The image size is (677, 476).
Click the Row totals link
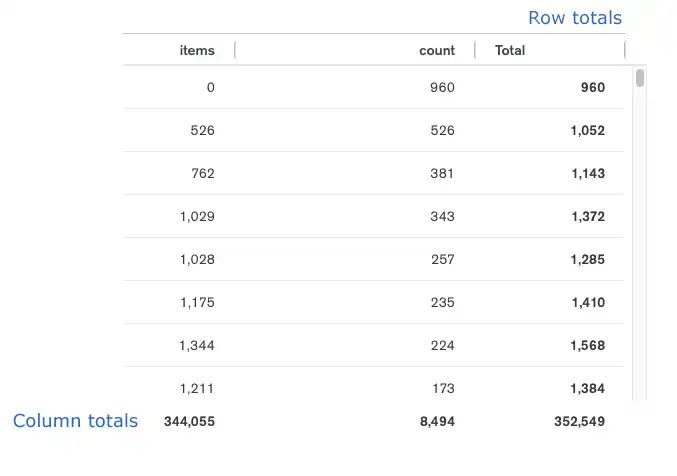[x=574, y=18]
